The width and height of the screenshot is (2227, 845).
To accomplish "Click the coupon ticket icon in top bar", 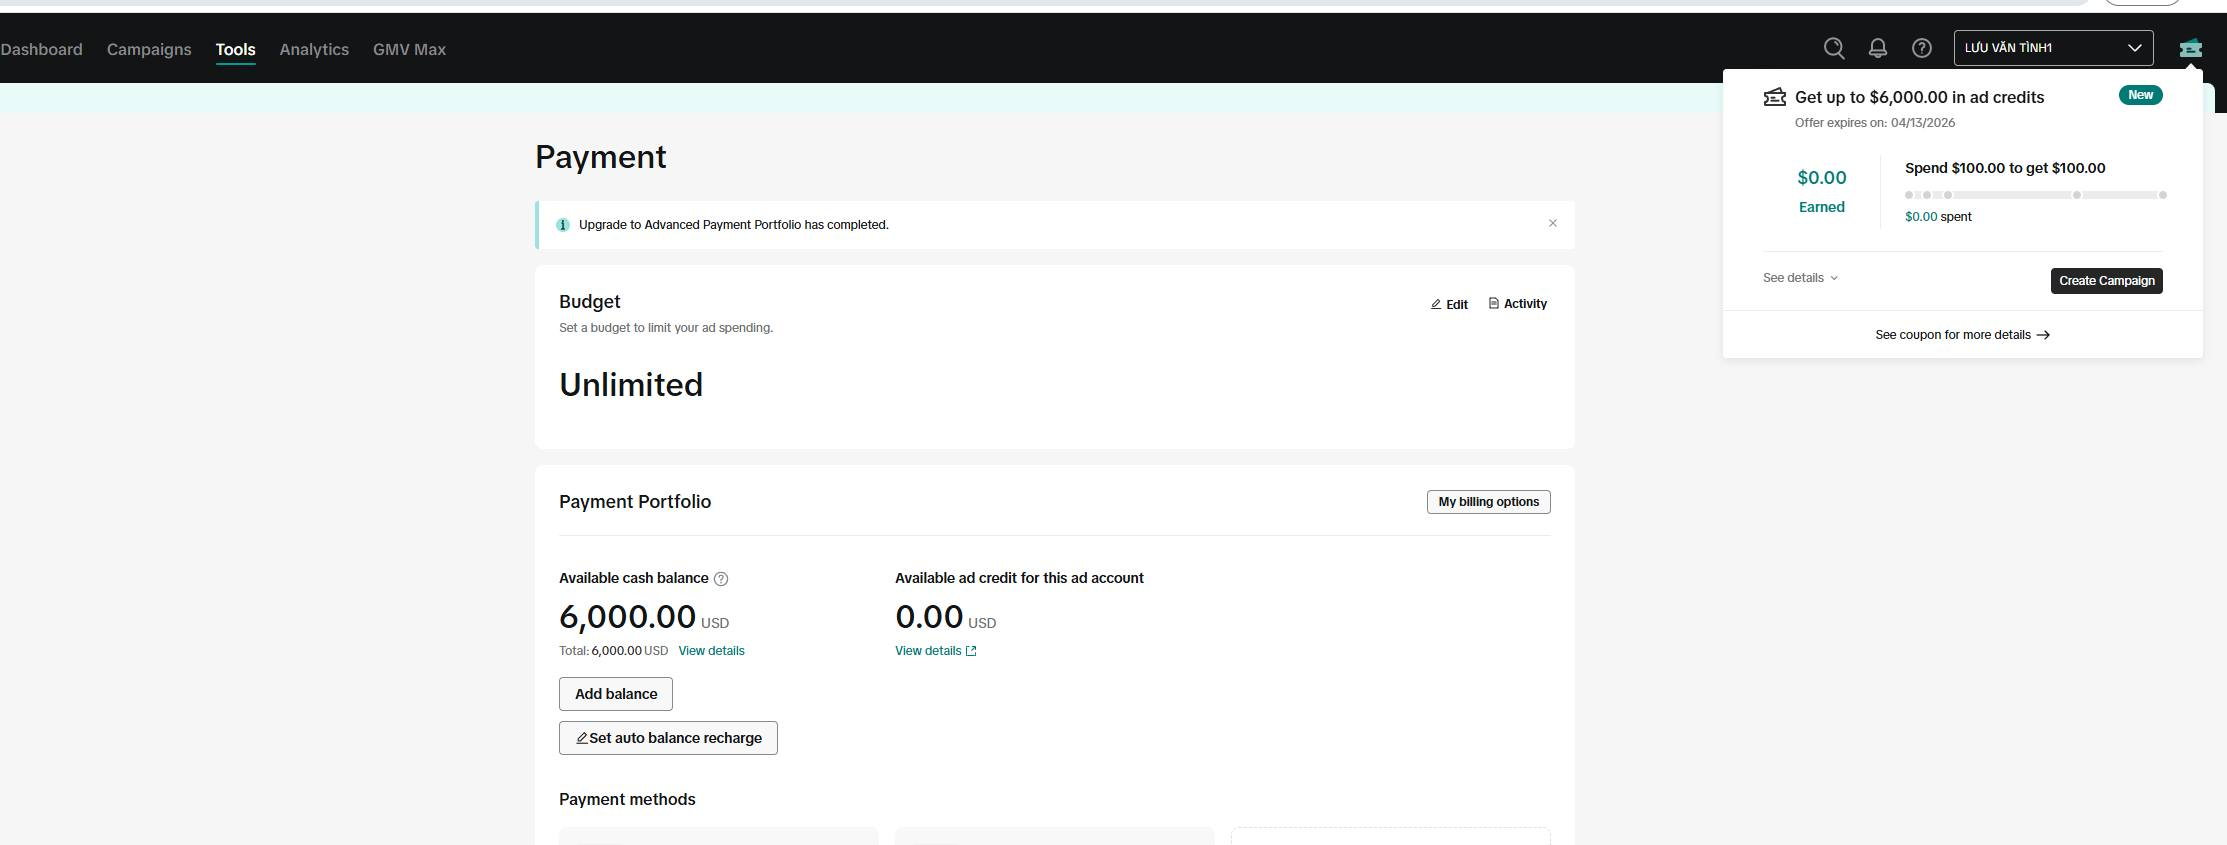I will click(2191, 48).
